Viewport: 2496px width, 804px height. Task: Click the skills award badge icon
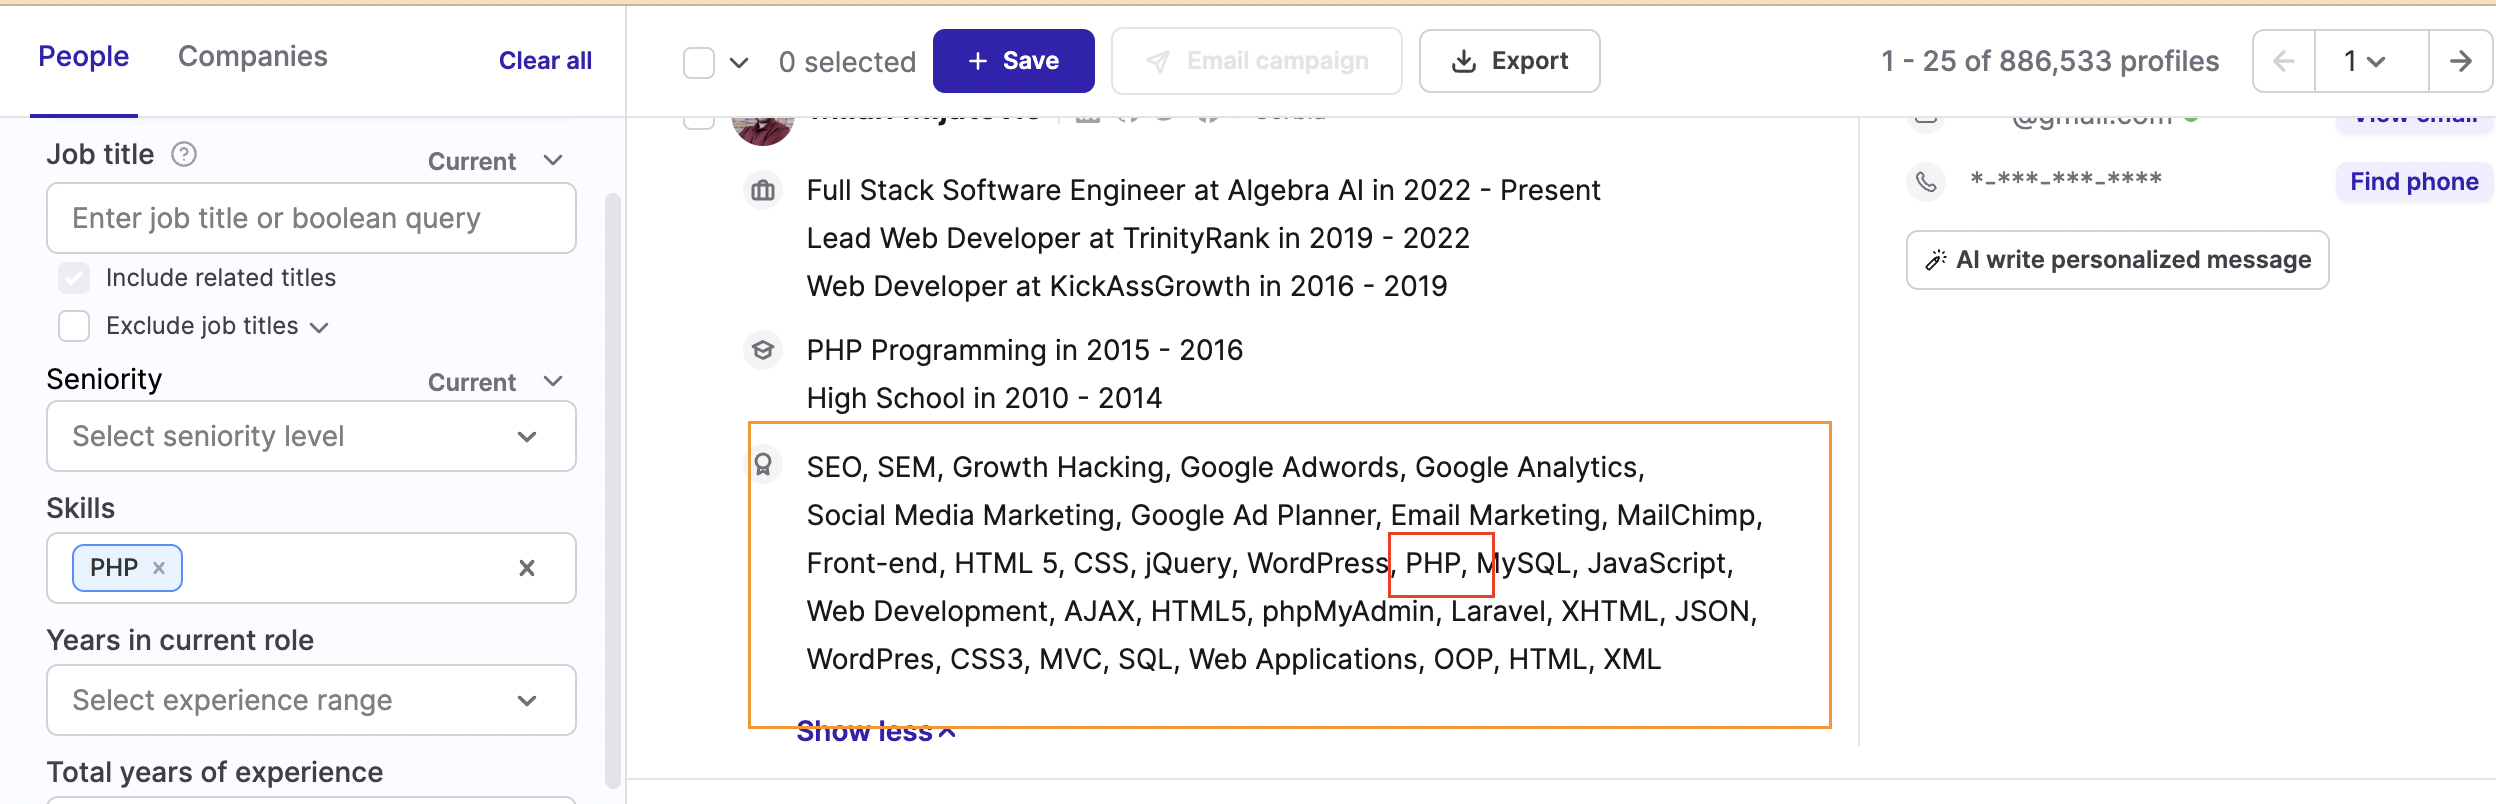coord(763,464)
